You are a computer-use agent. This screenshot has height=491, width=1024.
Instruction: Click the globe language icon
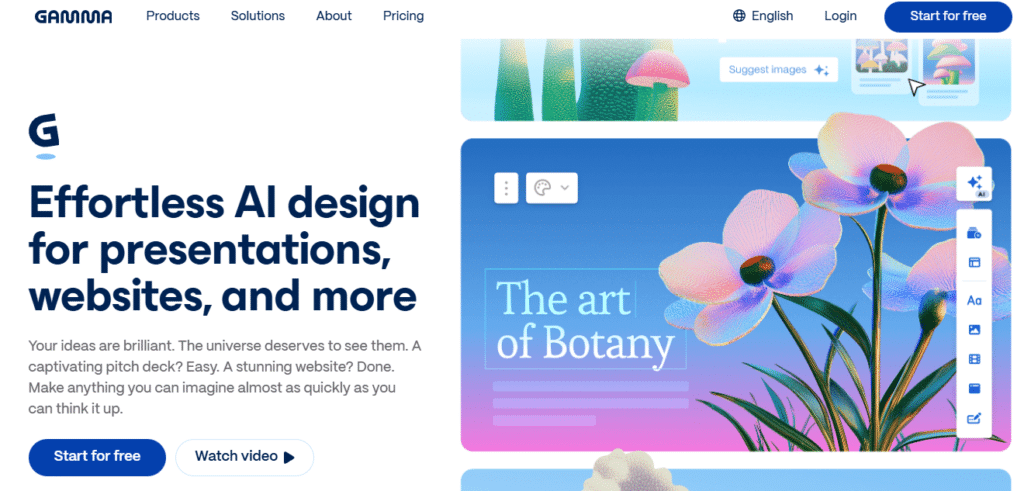point(739,16)
